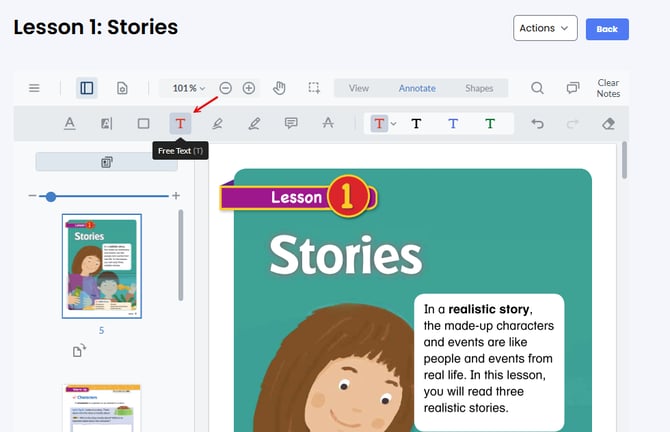Switch to the Shapes tab
The width and height of the screenshot is (670, 432).
pos(479,88)
